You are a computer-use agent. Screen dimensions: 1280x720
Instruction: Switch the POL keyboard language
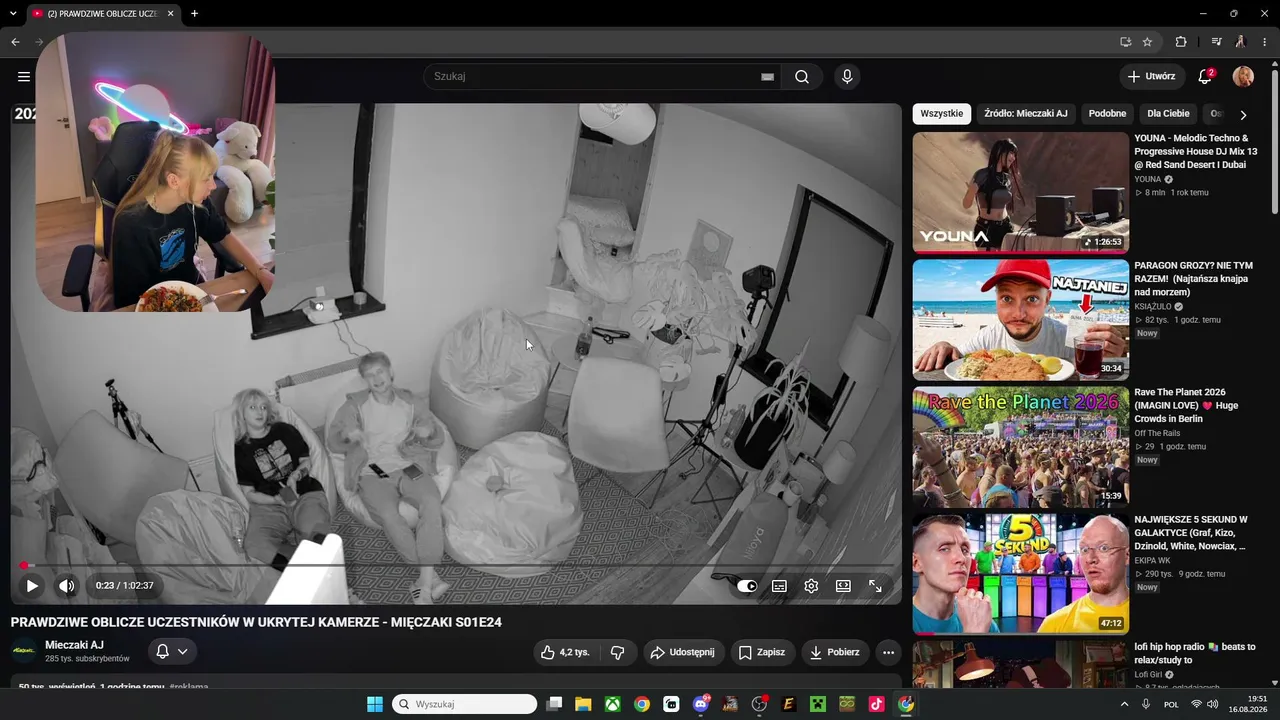coord(1171,704)
